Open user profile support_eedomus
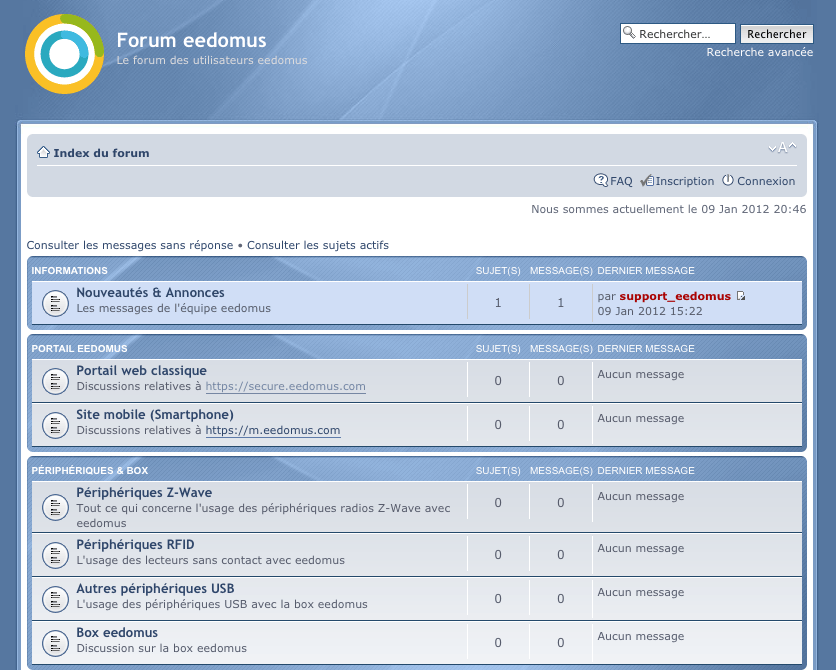The image size is (836, 670). click(675, 296)
